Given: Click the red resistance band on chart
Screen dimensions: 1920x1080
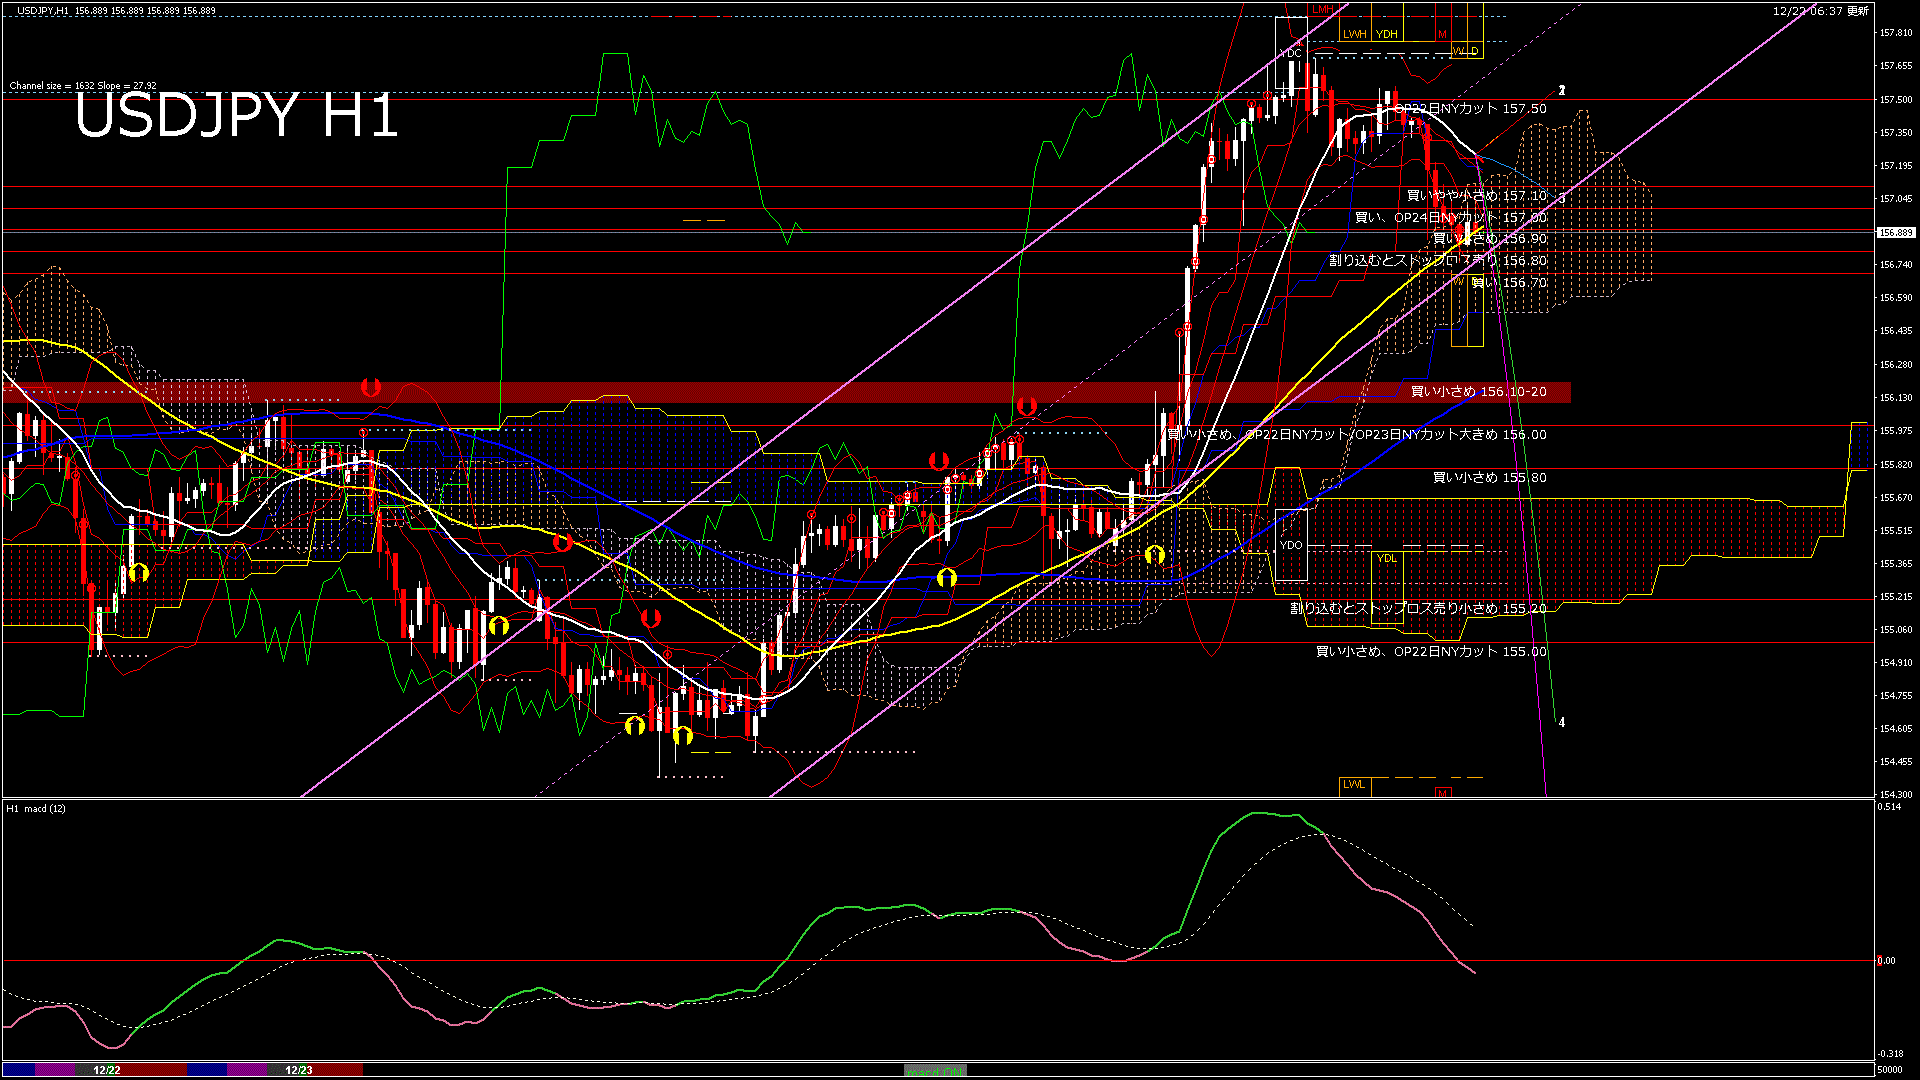Looking at the screenshot, I should 700,392.
